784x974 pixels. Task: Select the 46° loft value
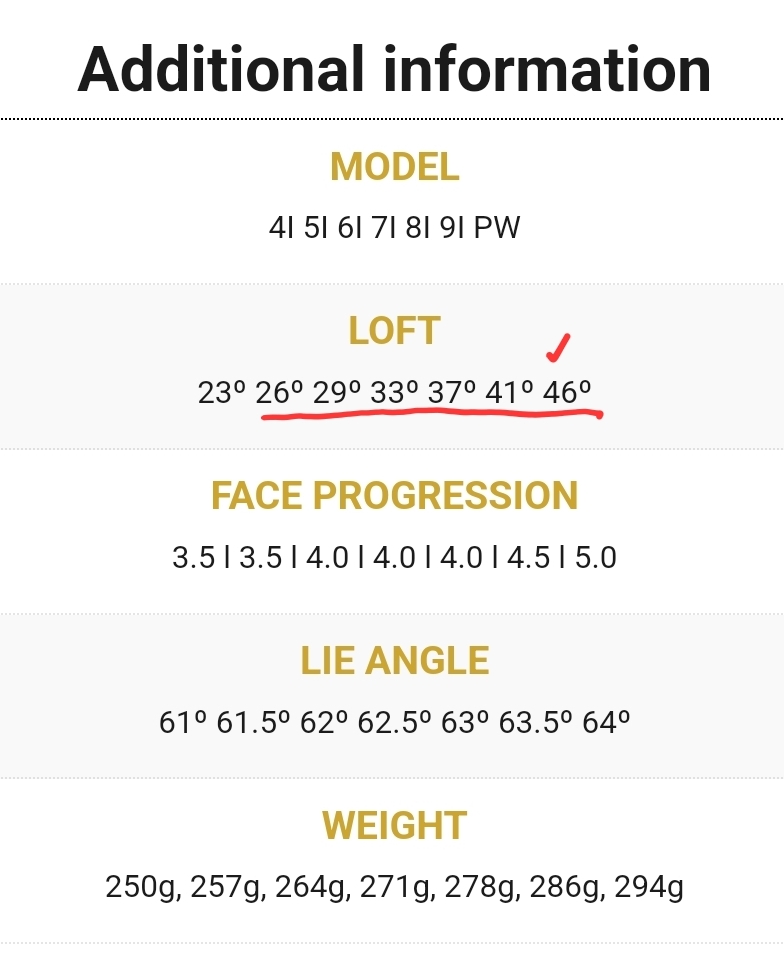pyautogui.click(x=567, y=393)
